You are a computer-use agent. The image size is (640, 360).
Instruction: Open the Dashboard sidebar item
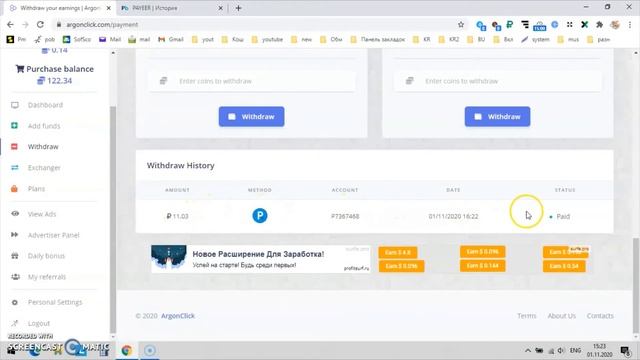coord(45,105)
